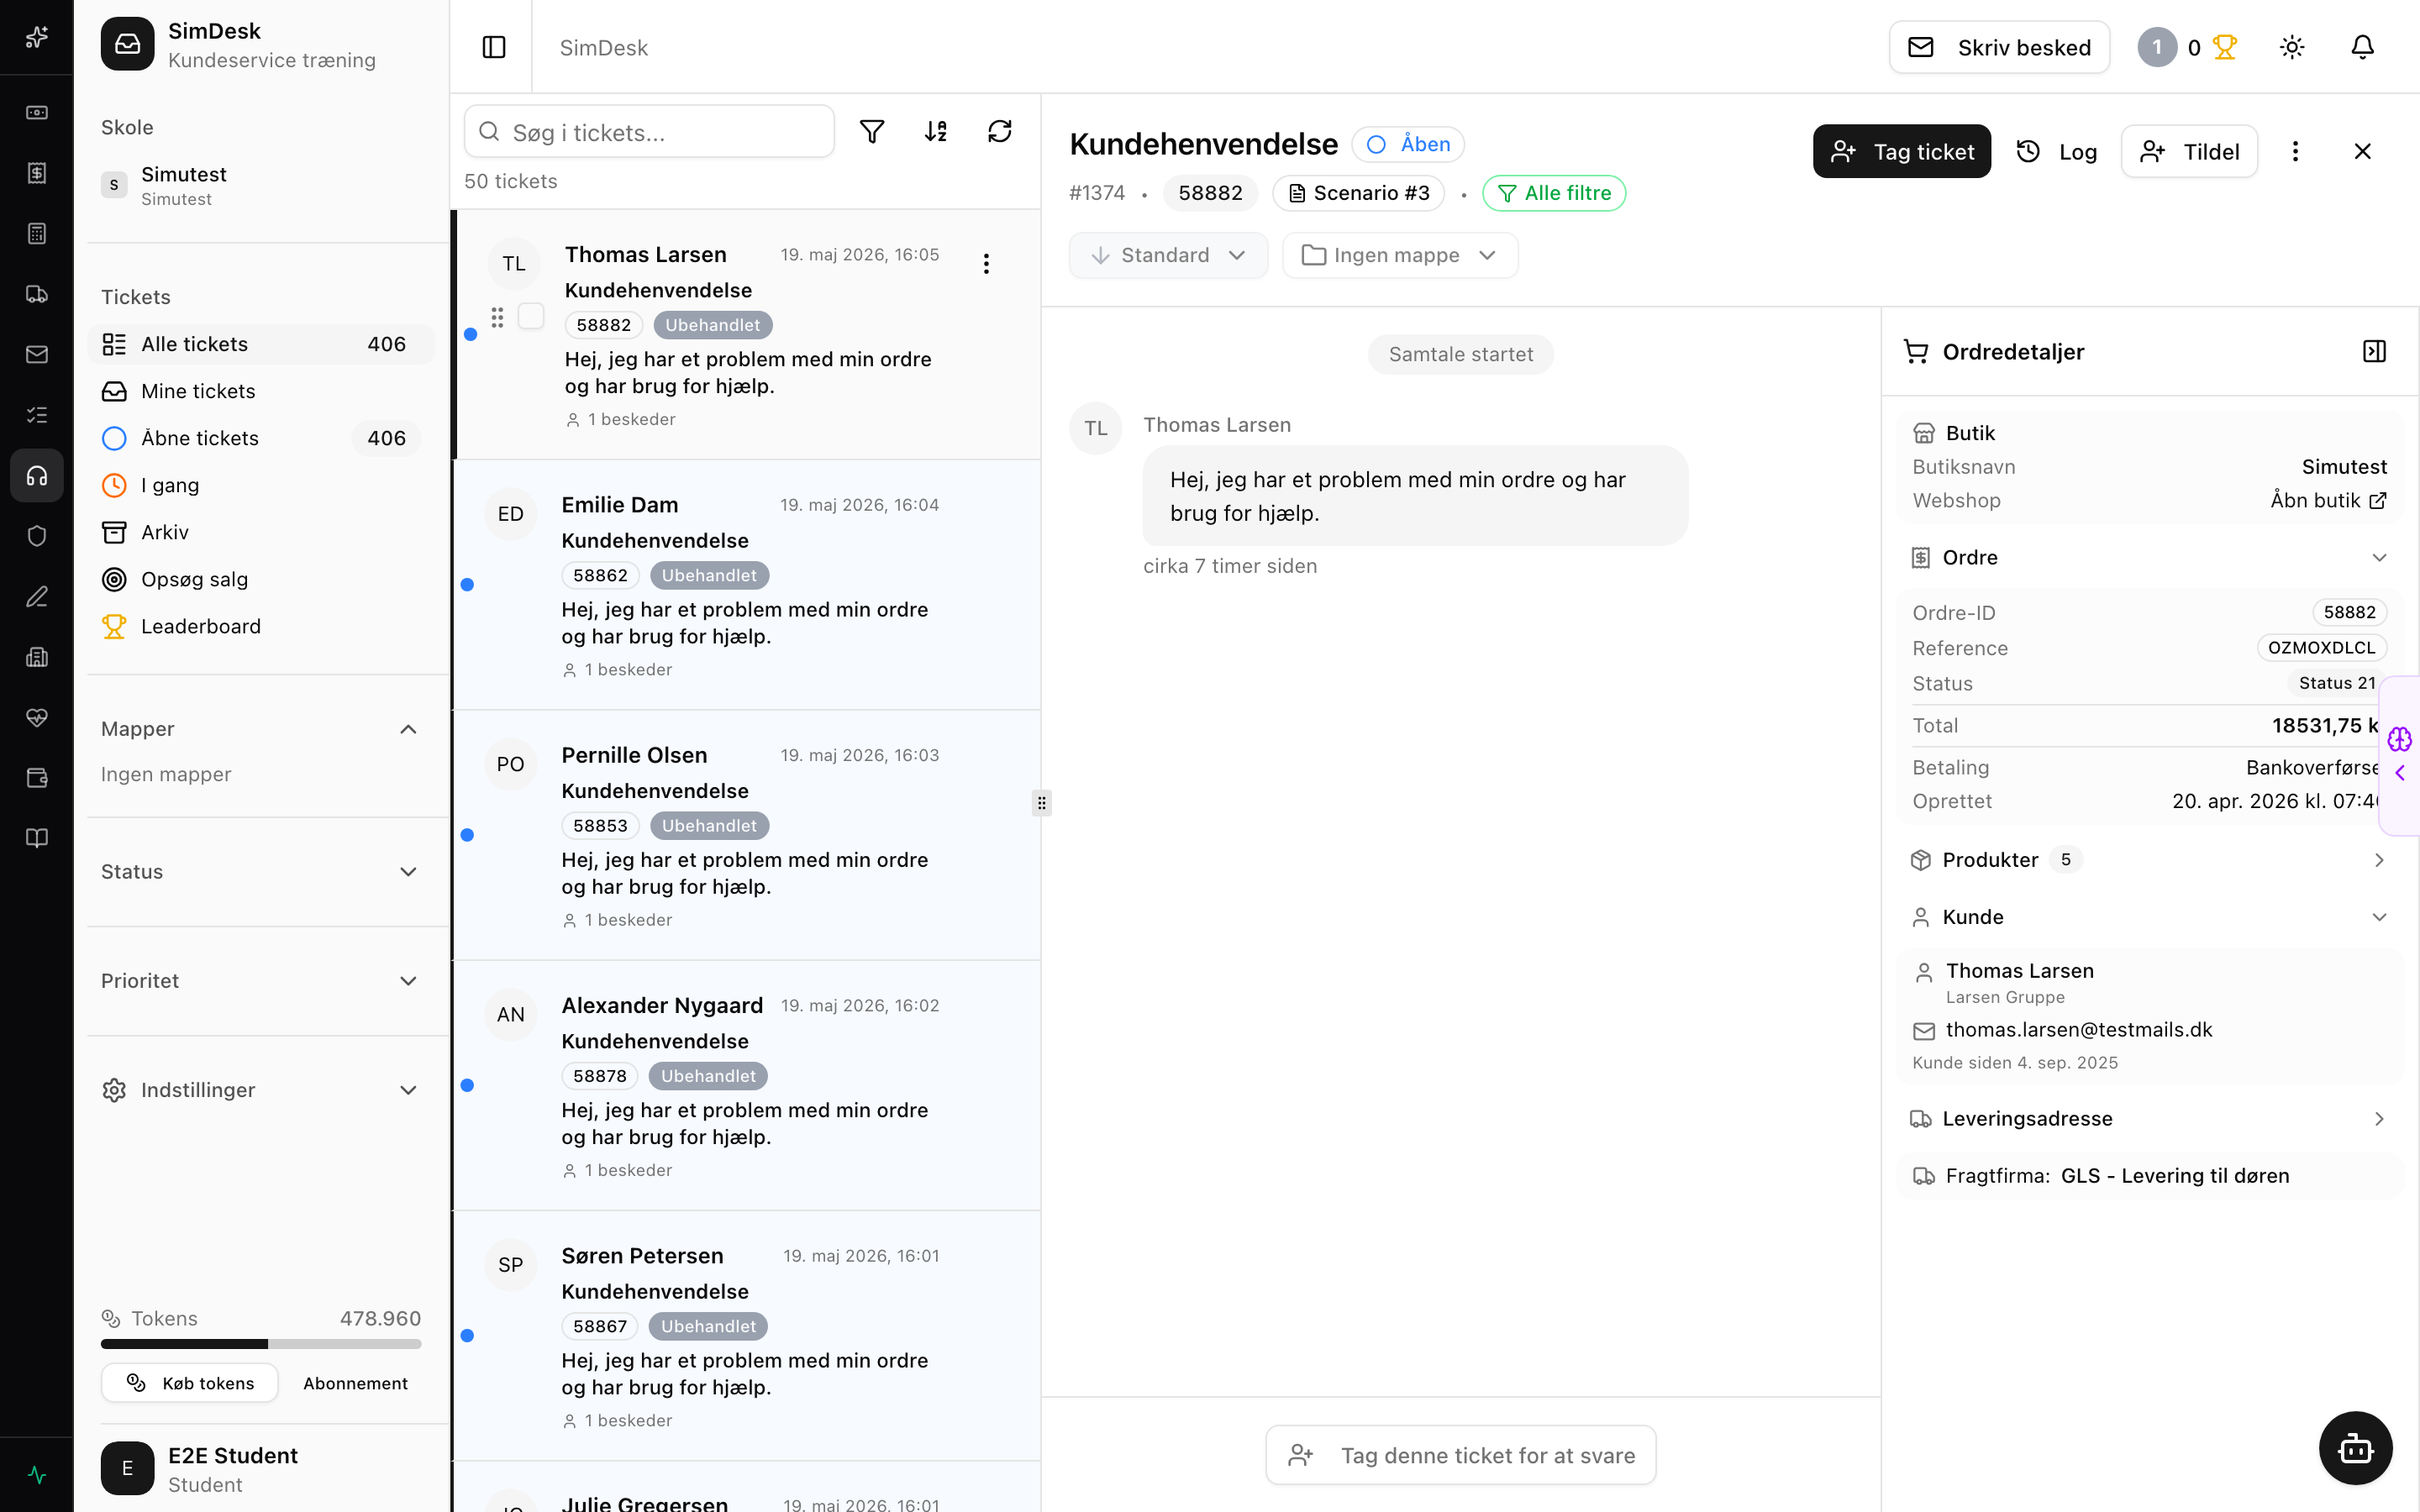Image resolution: width=2420 pixels, height=1512 pixels.
Task: Click the Tokens usage progress bar
Action: pyautogui.click(x=261, y=1344)
